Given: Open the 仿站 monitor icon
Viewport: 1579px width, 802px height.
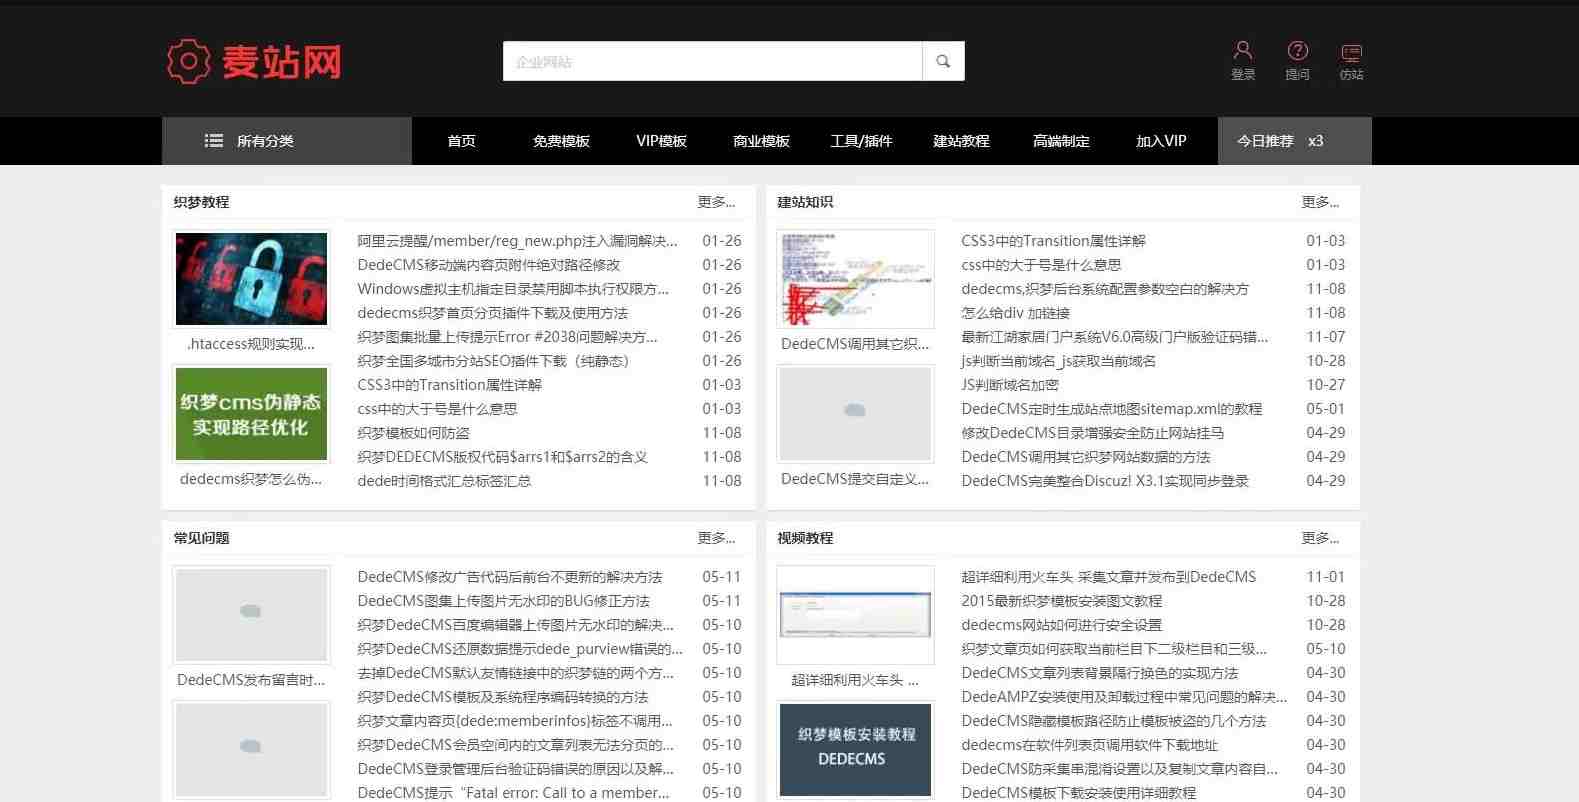Looking at the screenshot, I should tap(1351, 60).
